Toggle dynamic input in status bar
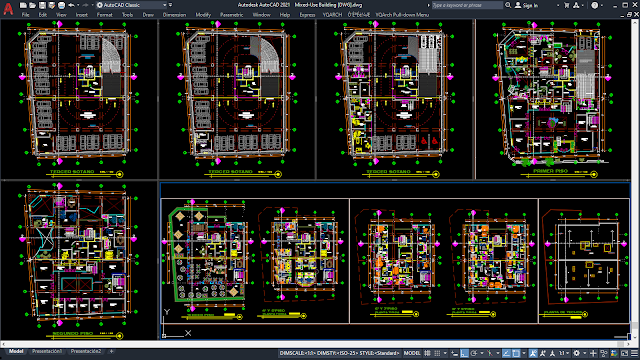Viewport: 640px width, 360px height. (x=454, y=353)
